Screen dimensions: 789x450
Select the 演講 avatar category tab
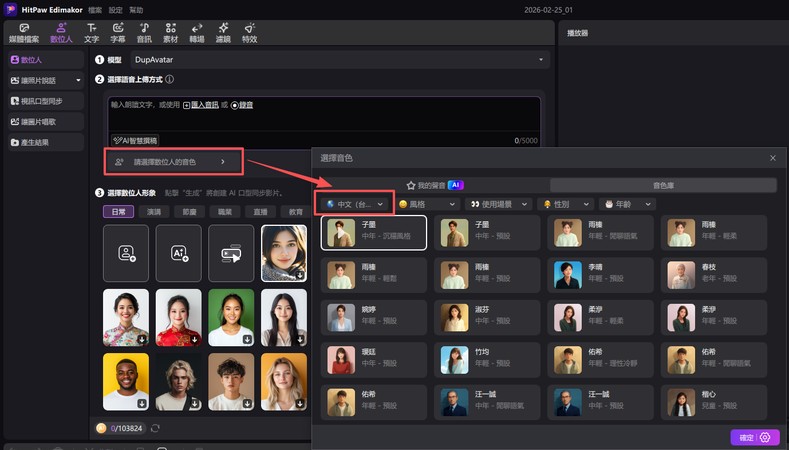point(154,212)
